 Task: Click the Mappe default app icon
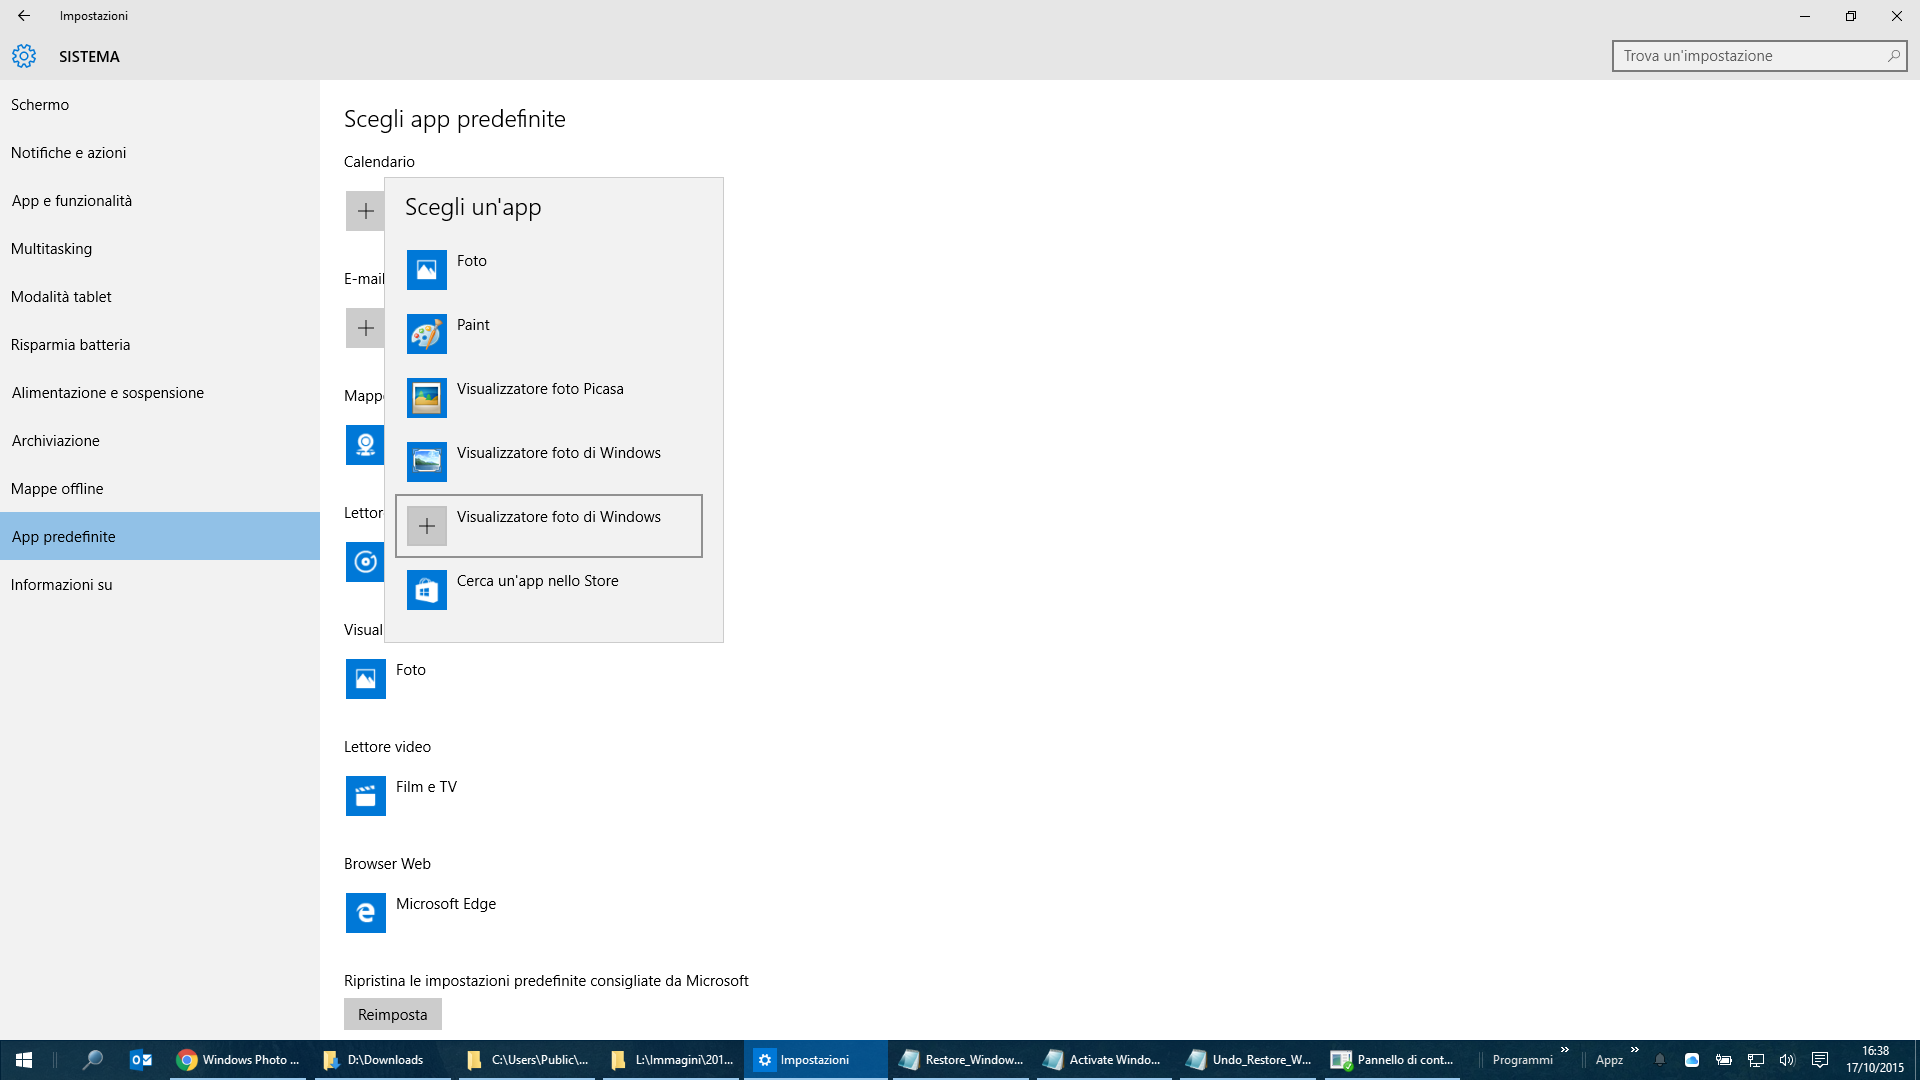[x=365, y=445]
